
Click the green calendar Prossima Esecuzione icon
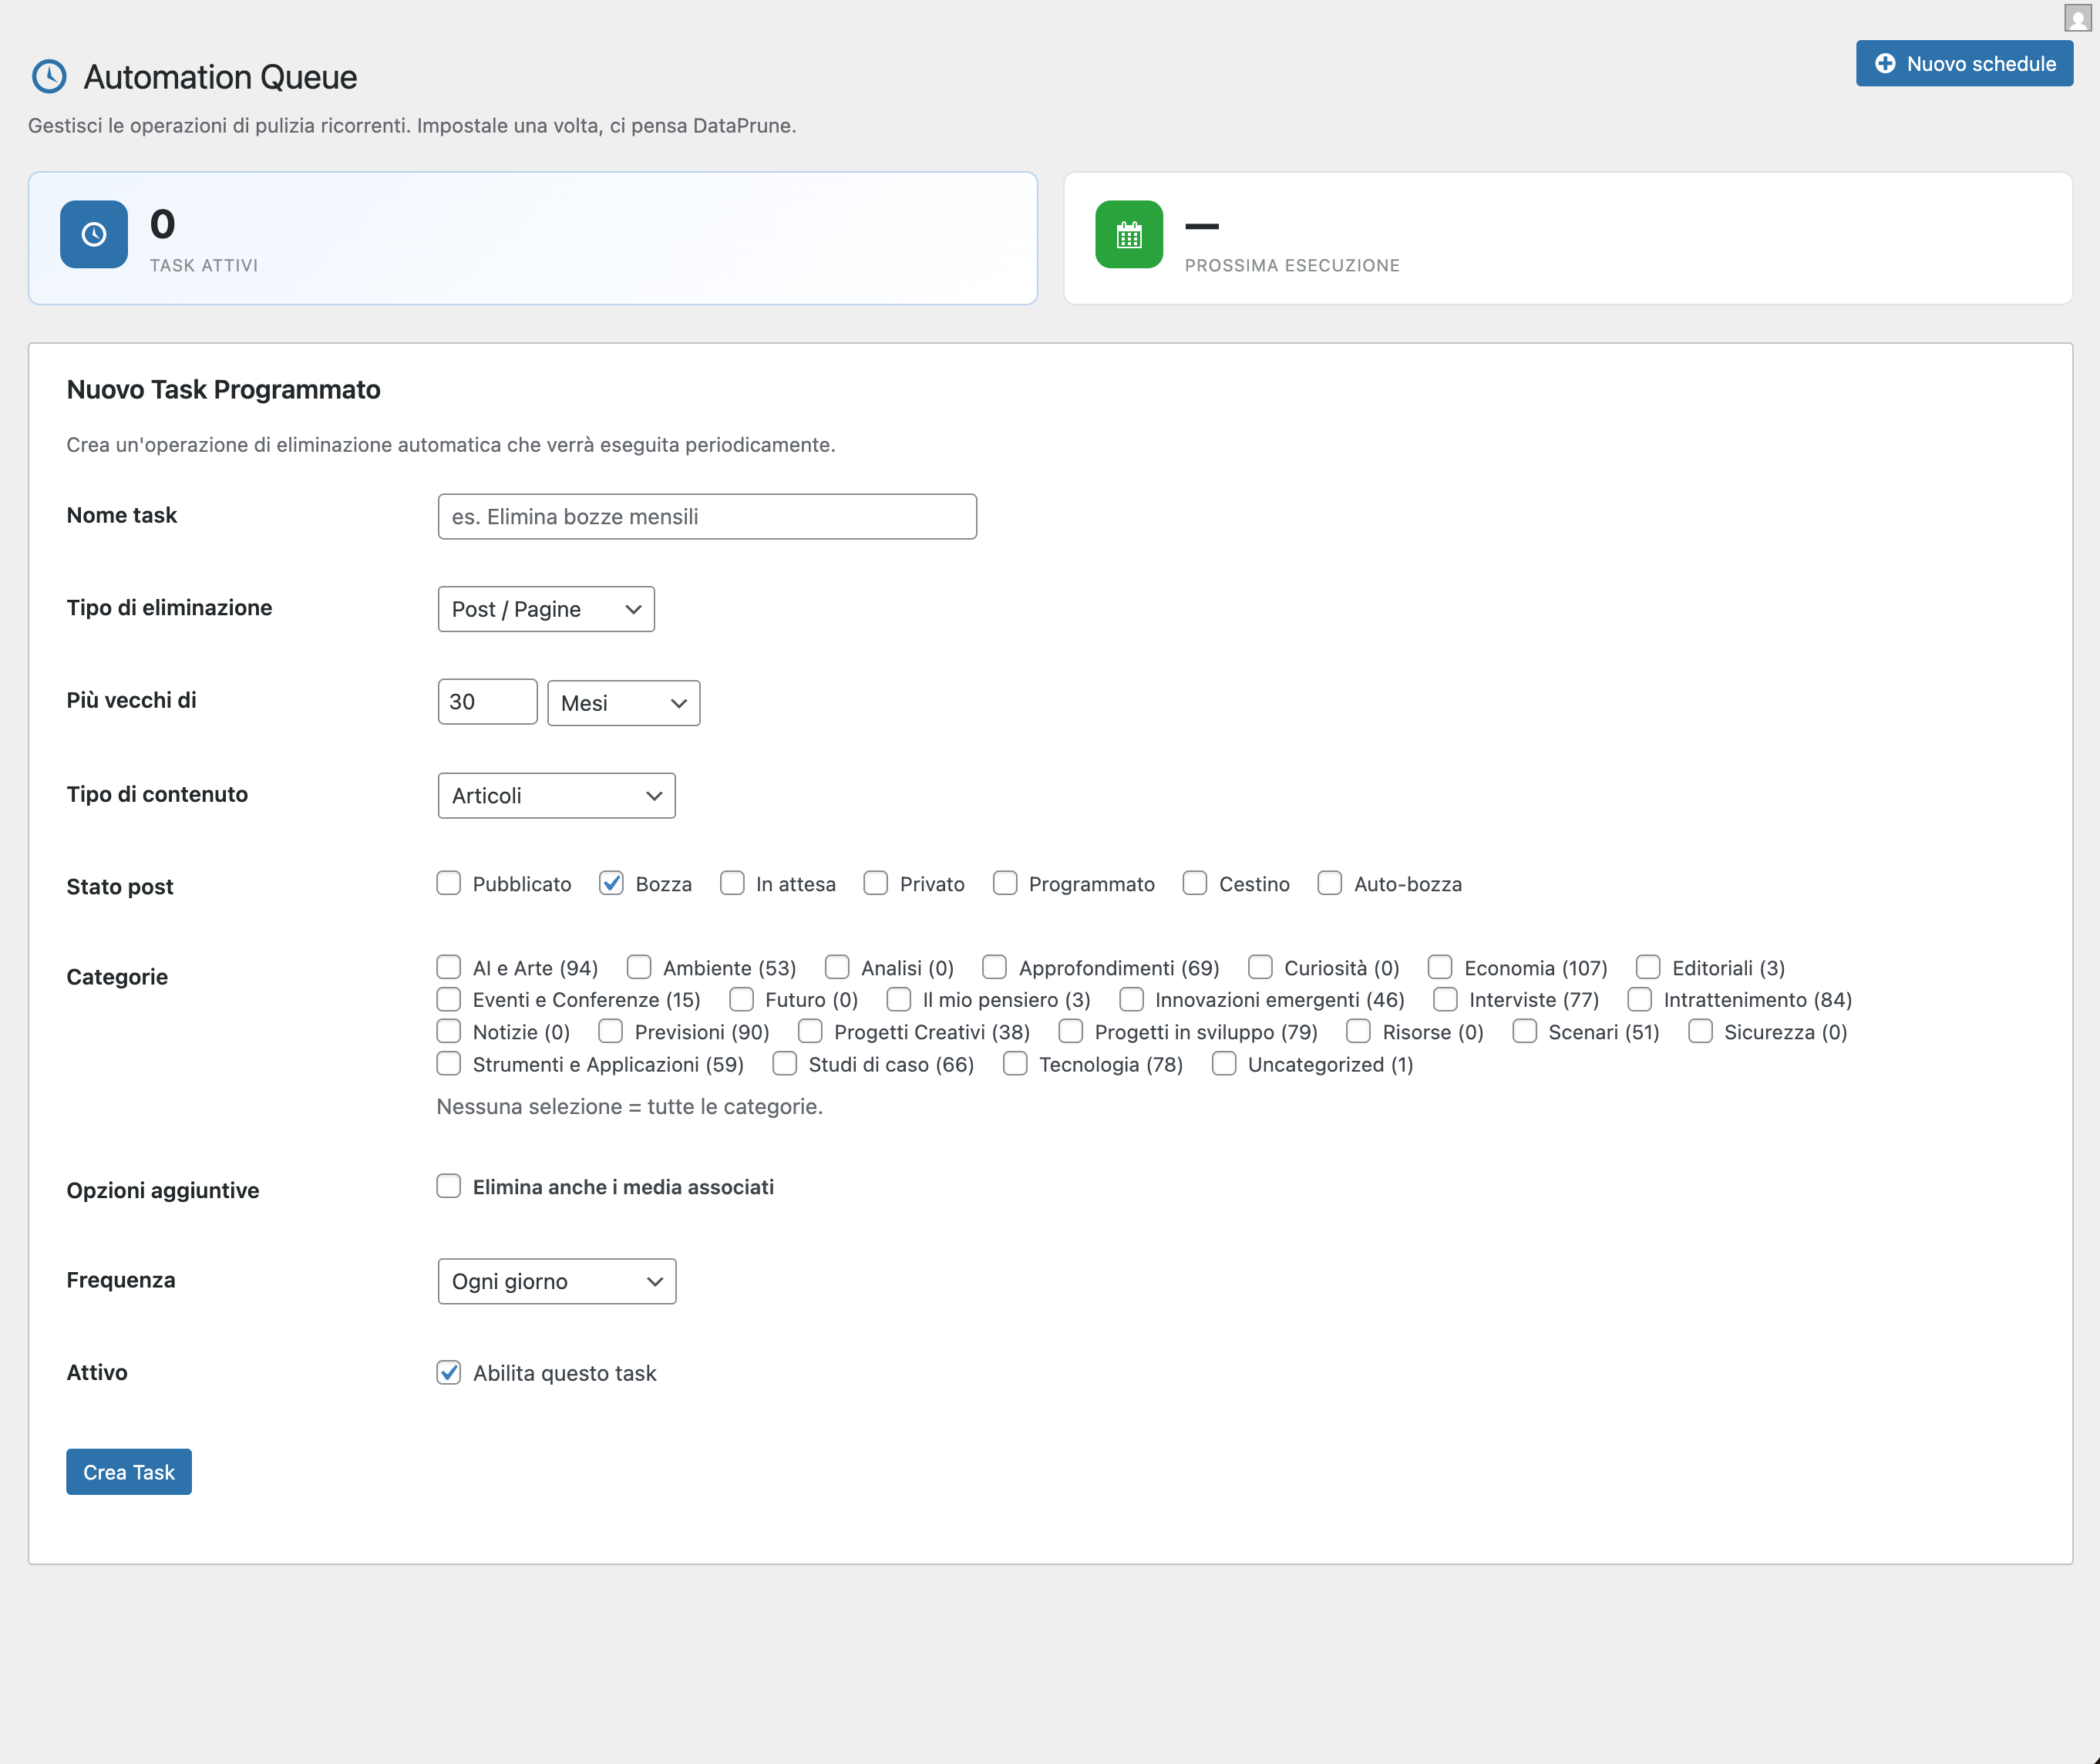pyautogui.click(x=1128, y=234)
